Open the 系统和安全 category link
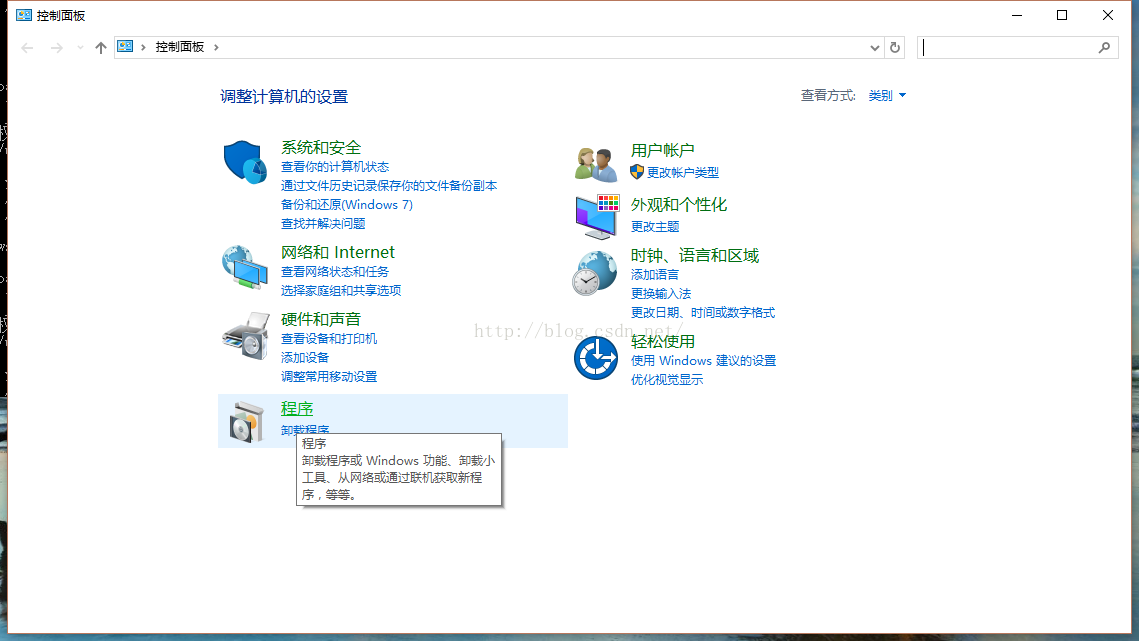The image size is (1139, 641). pyautogui.click(x=321, y=148)
